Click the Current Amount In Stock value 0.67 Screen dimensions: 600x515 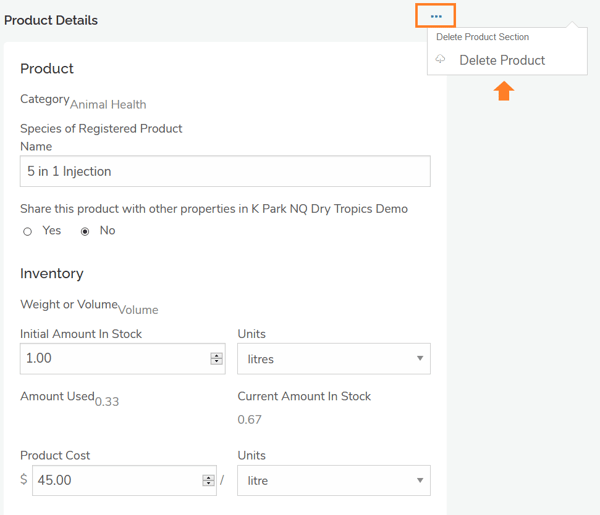point(249,420)
